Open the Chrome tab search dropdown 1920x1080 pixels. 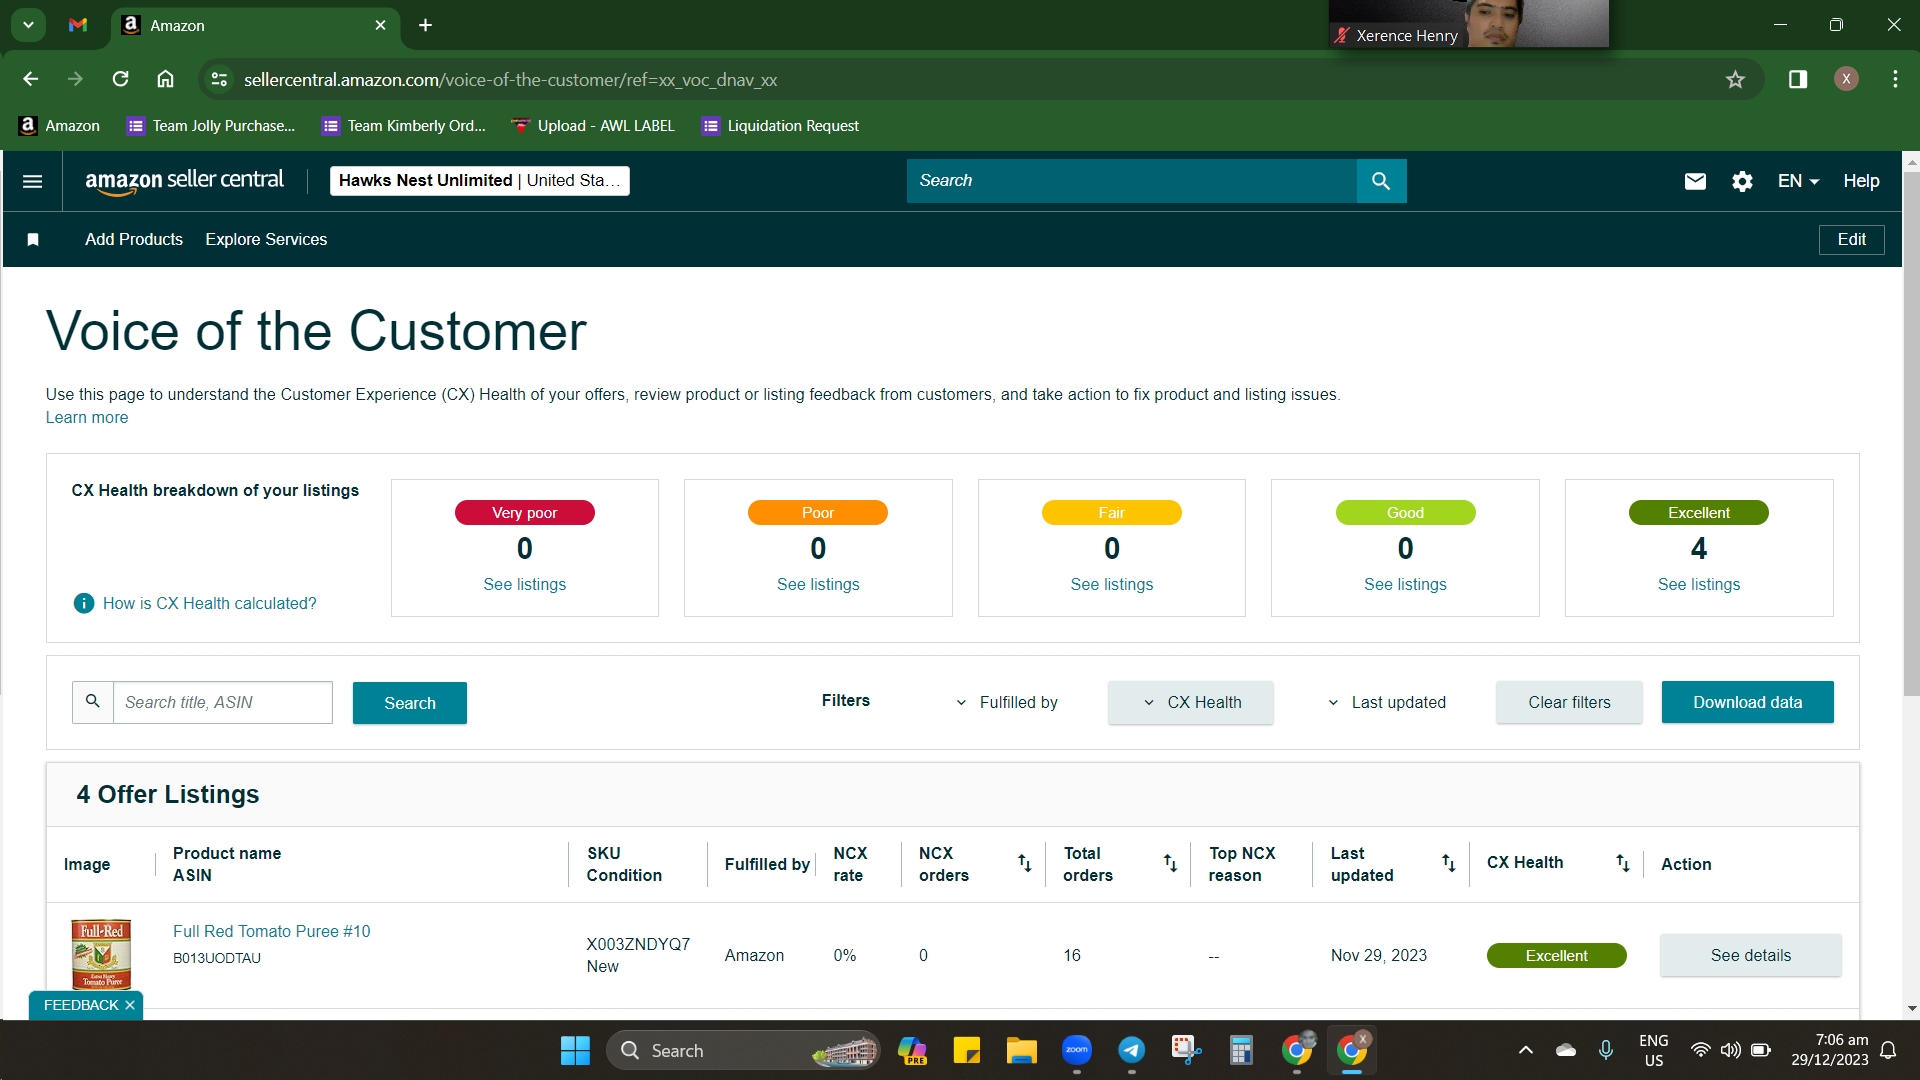[28, 25]
